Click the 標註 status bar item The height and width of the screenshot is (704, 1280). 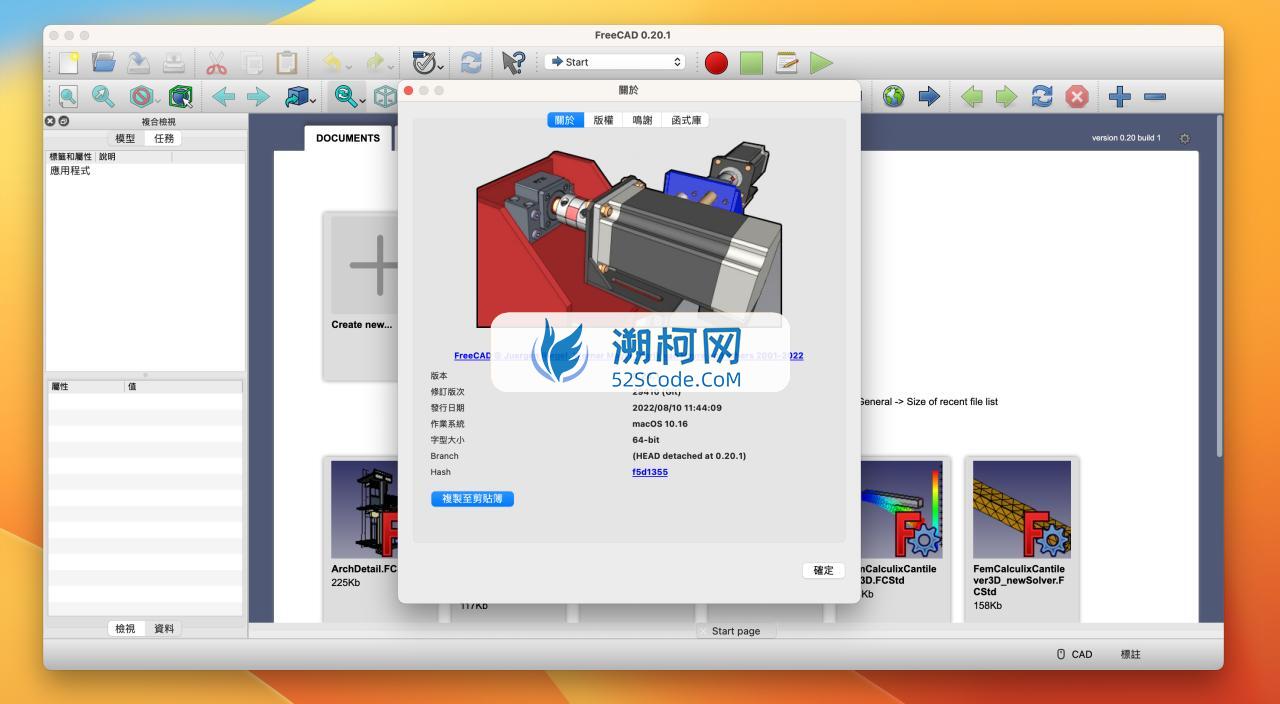(1130, 654)
